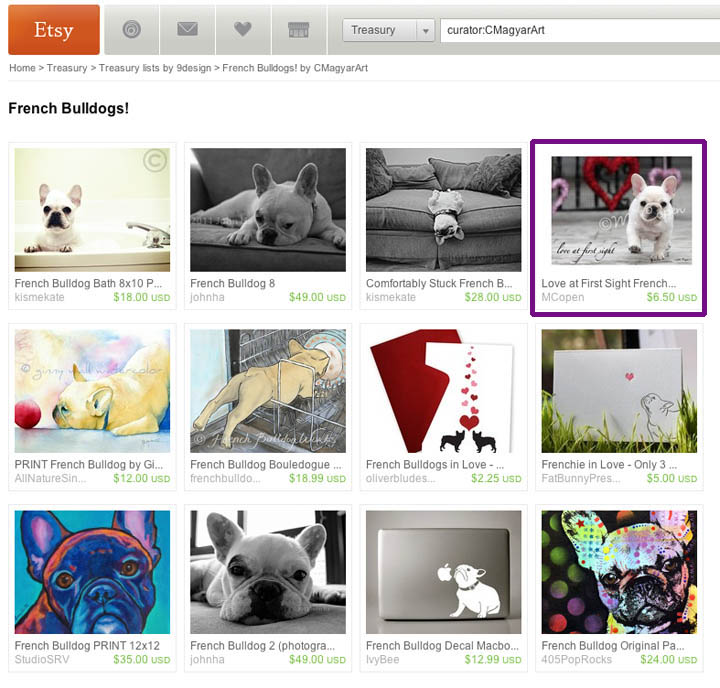Visit seller MCopen shop
This screenshot has width=720, height=688.
point(562,297)
